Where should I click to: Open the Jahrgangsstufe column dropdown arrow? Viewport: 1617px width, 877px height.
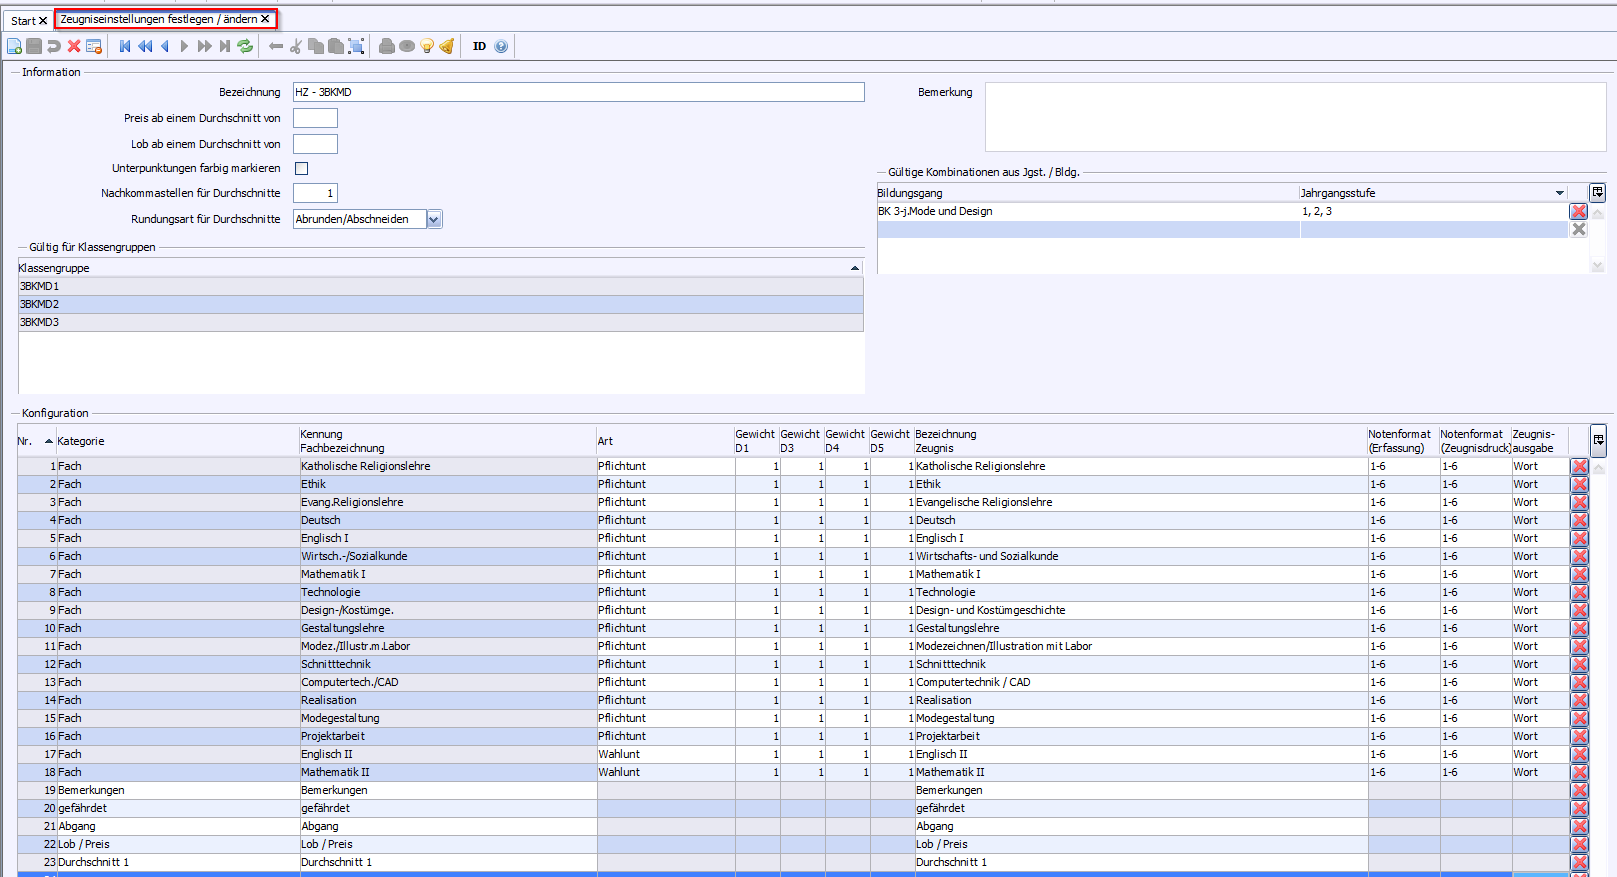[x=1559, y=193]
